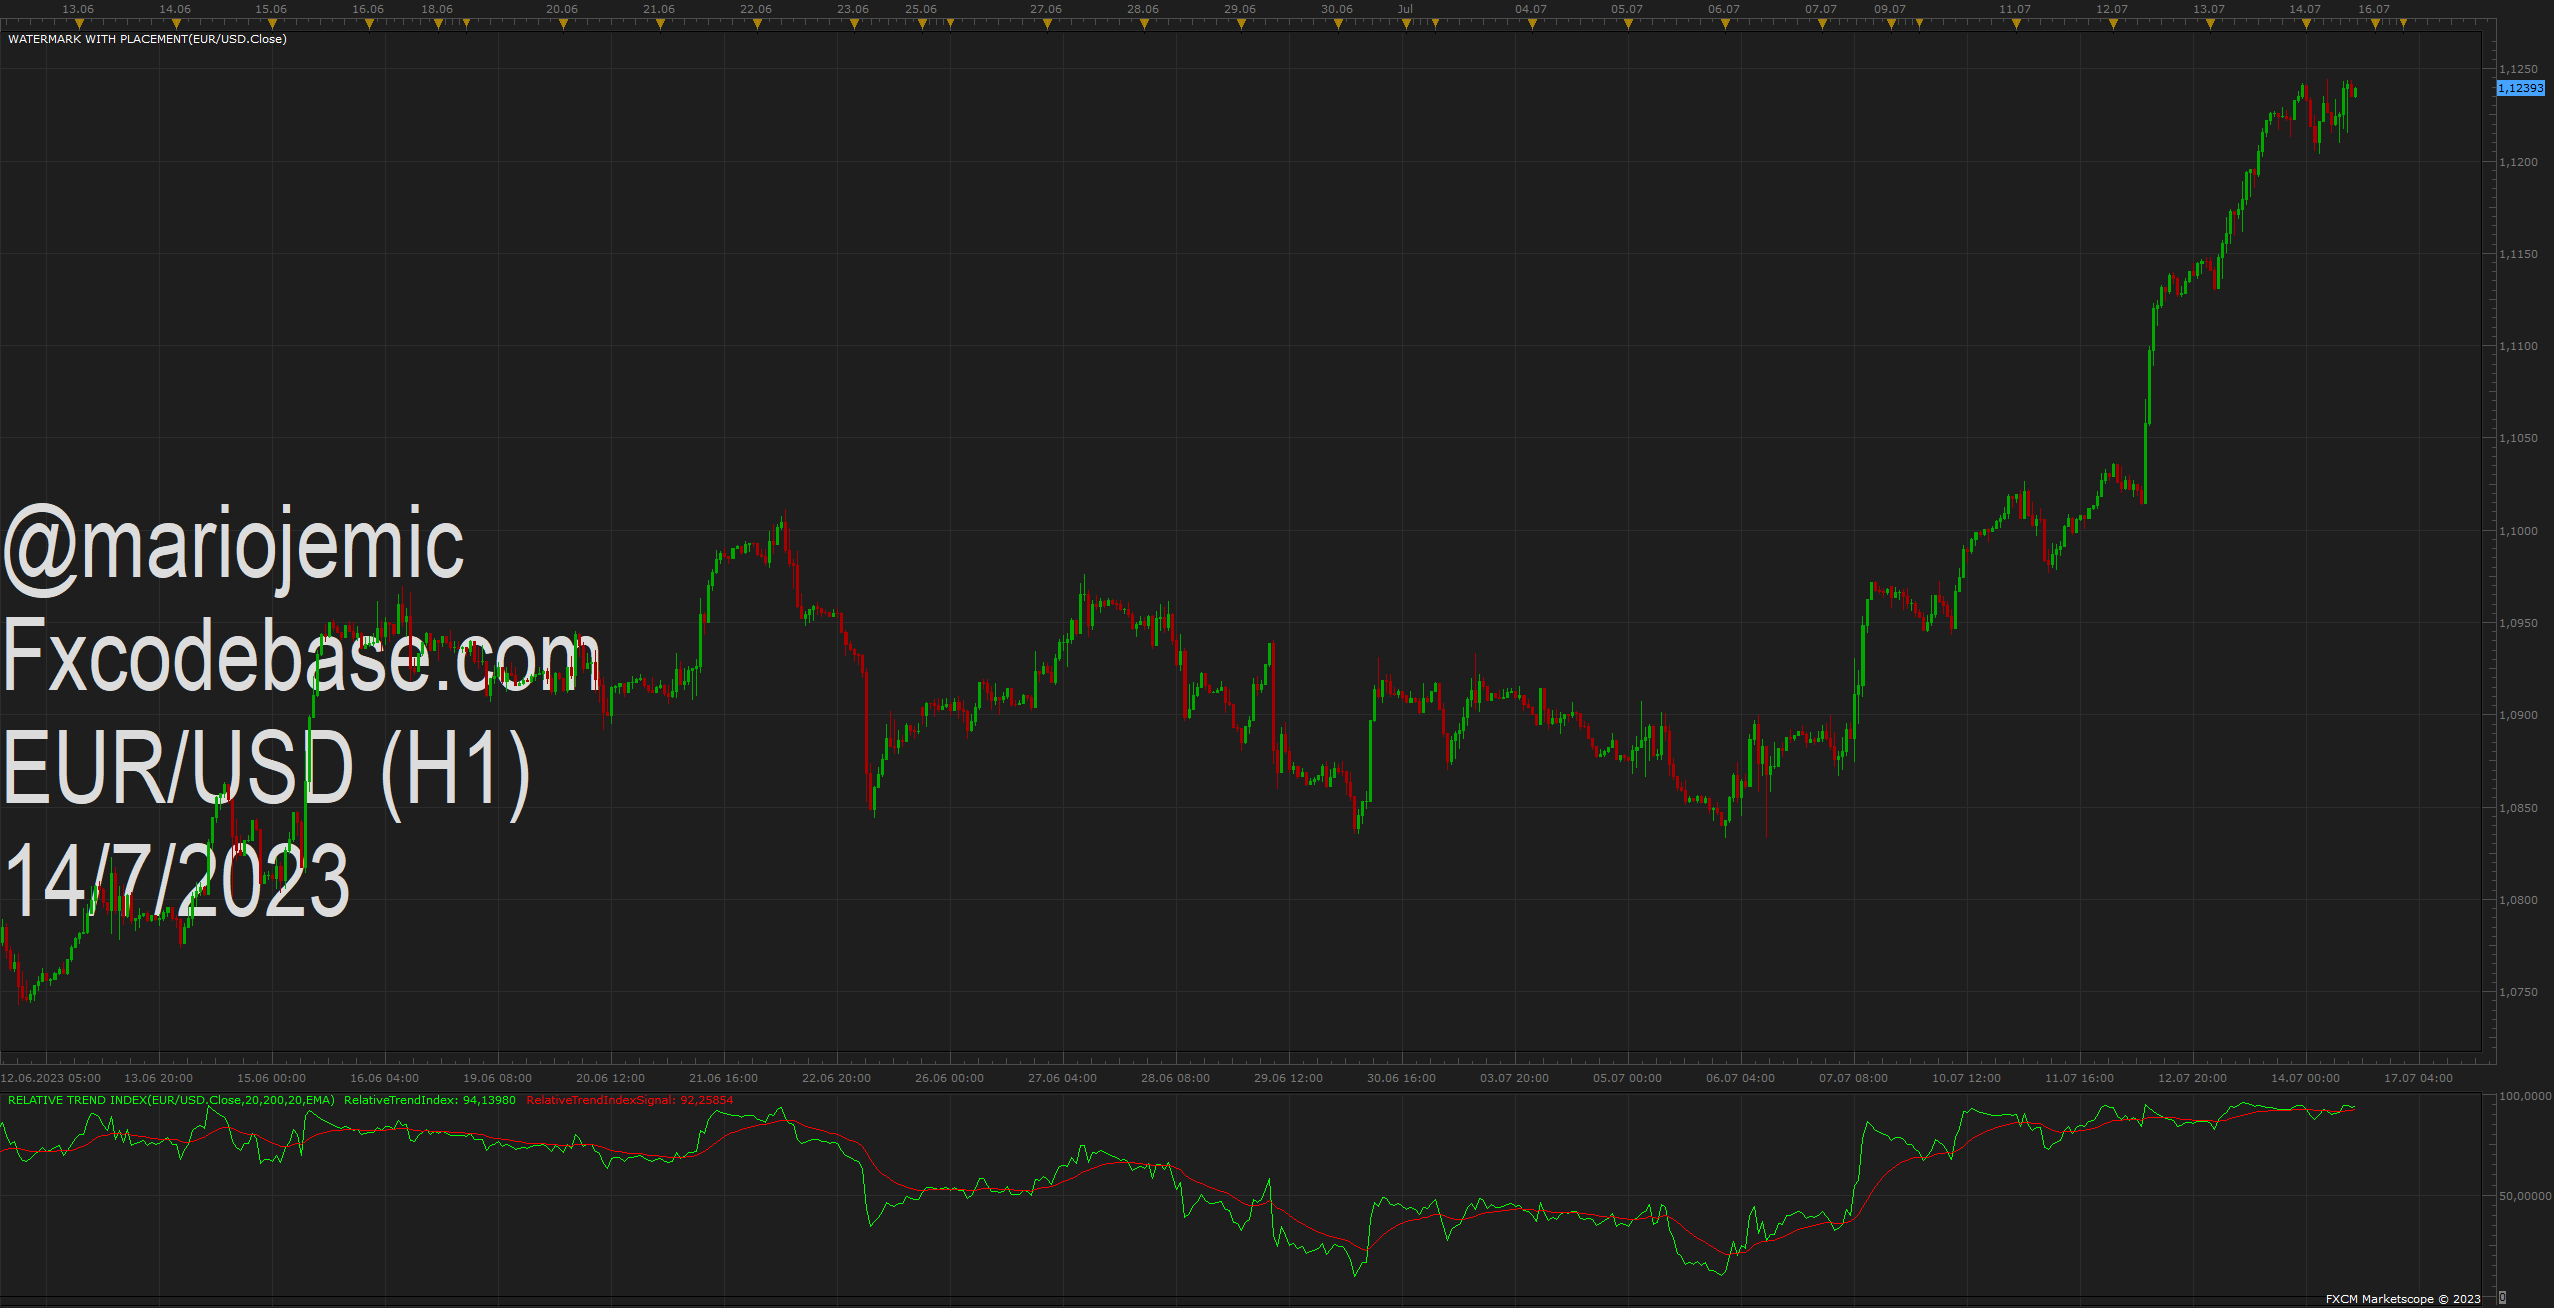Click the 1,0900 price axis label
This screenshot has width=2554, height=1308.
pyautogui.click(x=2518, y=715)
